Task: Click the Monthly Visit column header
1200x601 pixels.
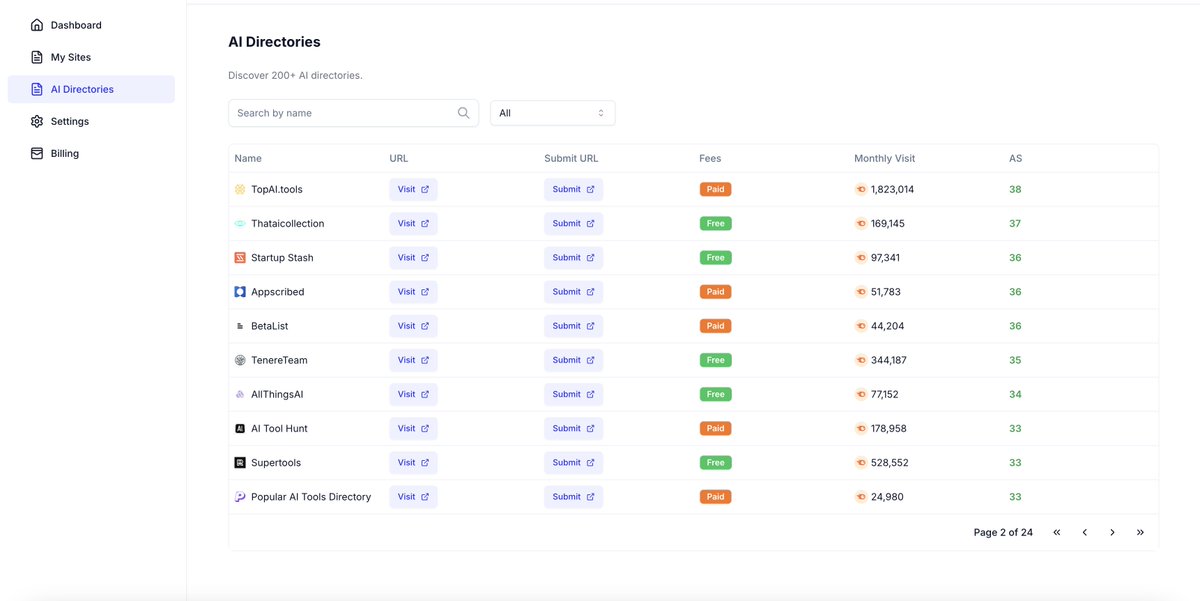Action: point(884,158)
